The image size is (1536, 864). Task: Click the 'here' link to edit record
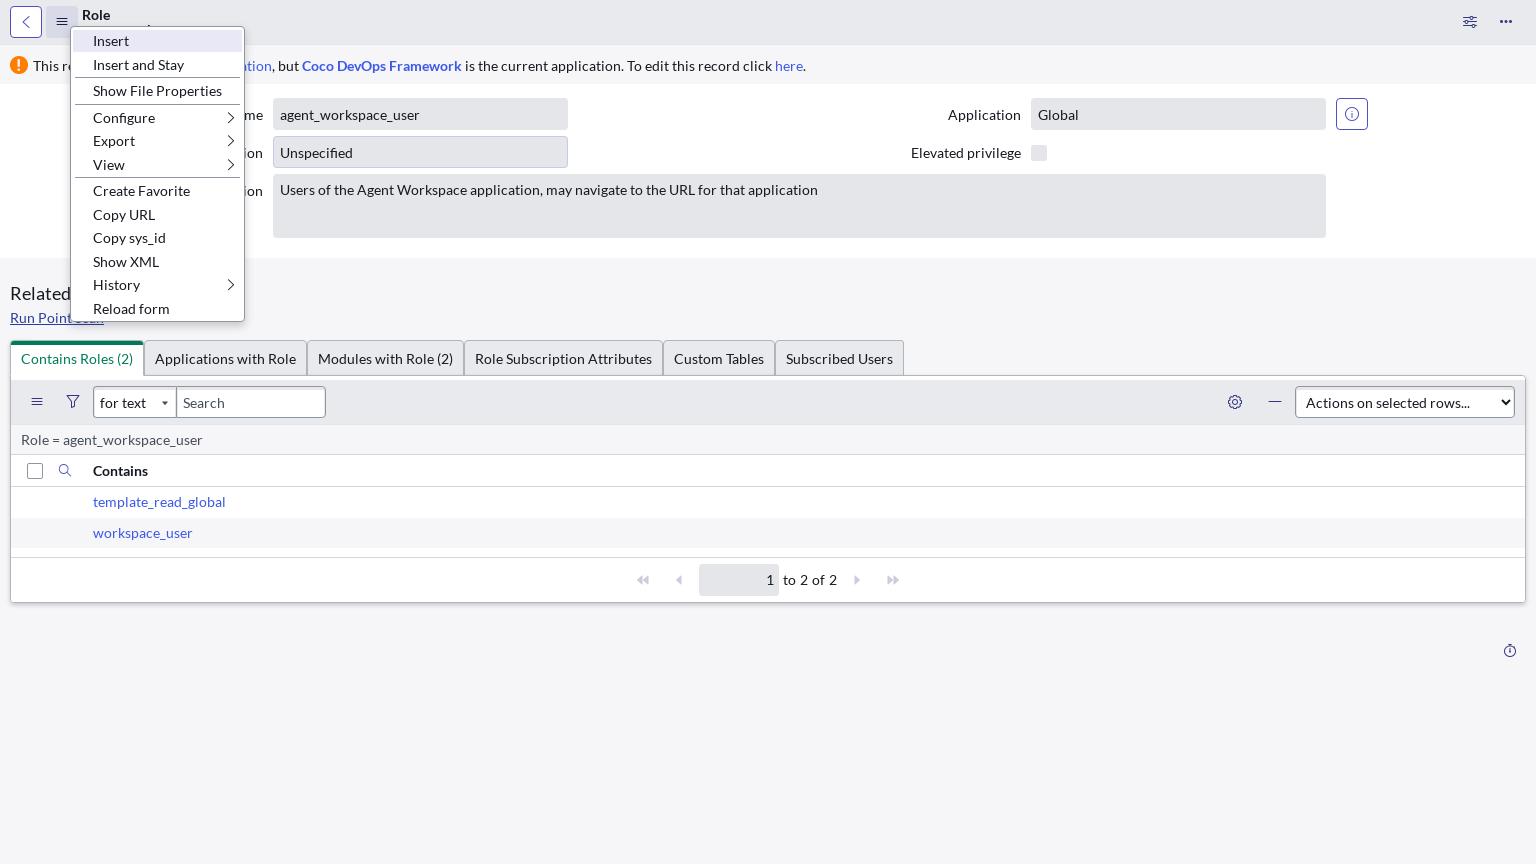tap(788, 66)
